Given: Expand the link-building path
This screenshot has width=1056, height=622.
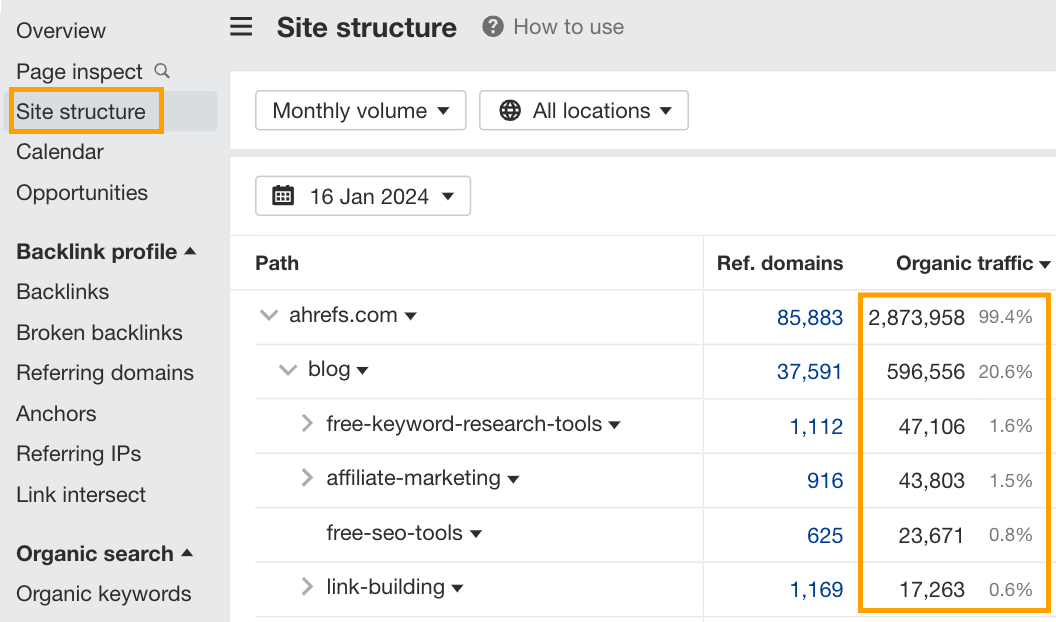Looking at the screenshot, I should point(307,588).
